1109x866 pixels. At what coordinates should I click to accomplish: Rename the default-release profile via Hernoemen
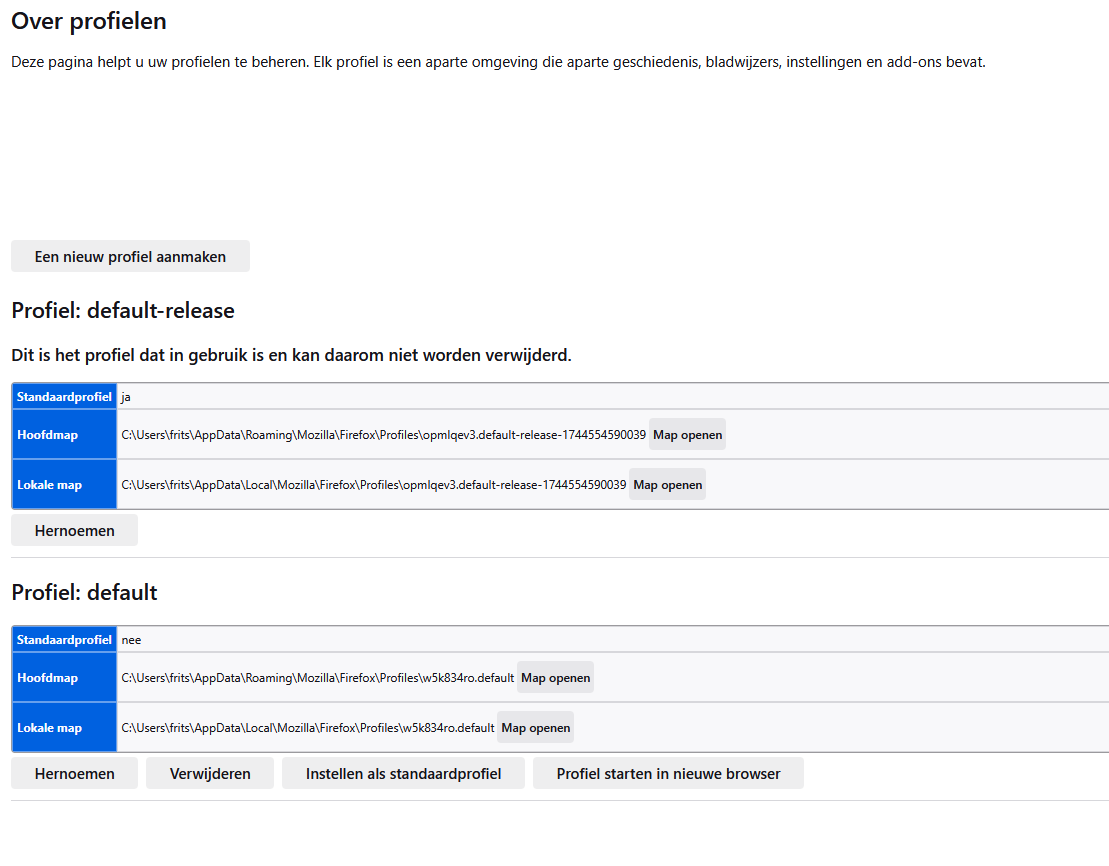(x=74, y=531)
